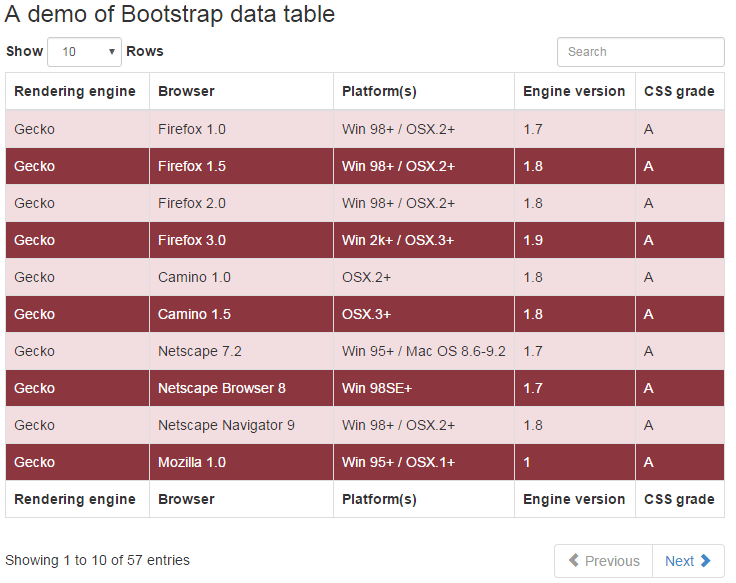Click CSS grade A in Netscape 7.2 row
Viewport: 736px width, 583px height.
point(680,351)
